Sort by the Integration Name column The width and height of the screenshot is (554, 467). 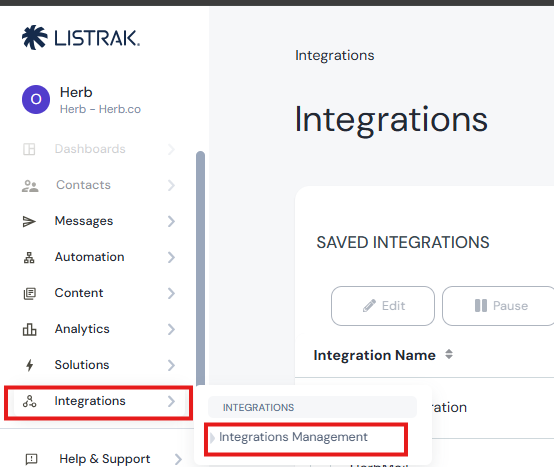click(375, 355)
